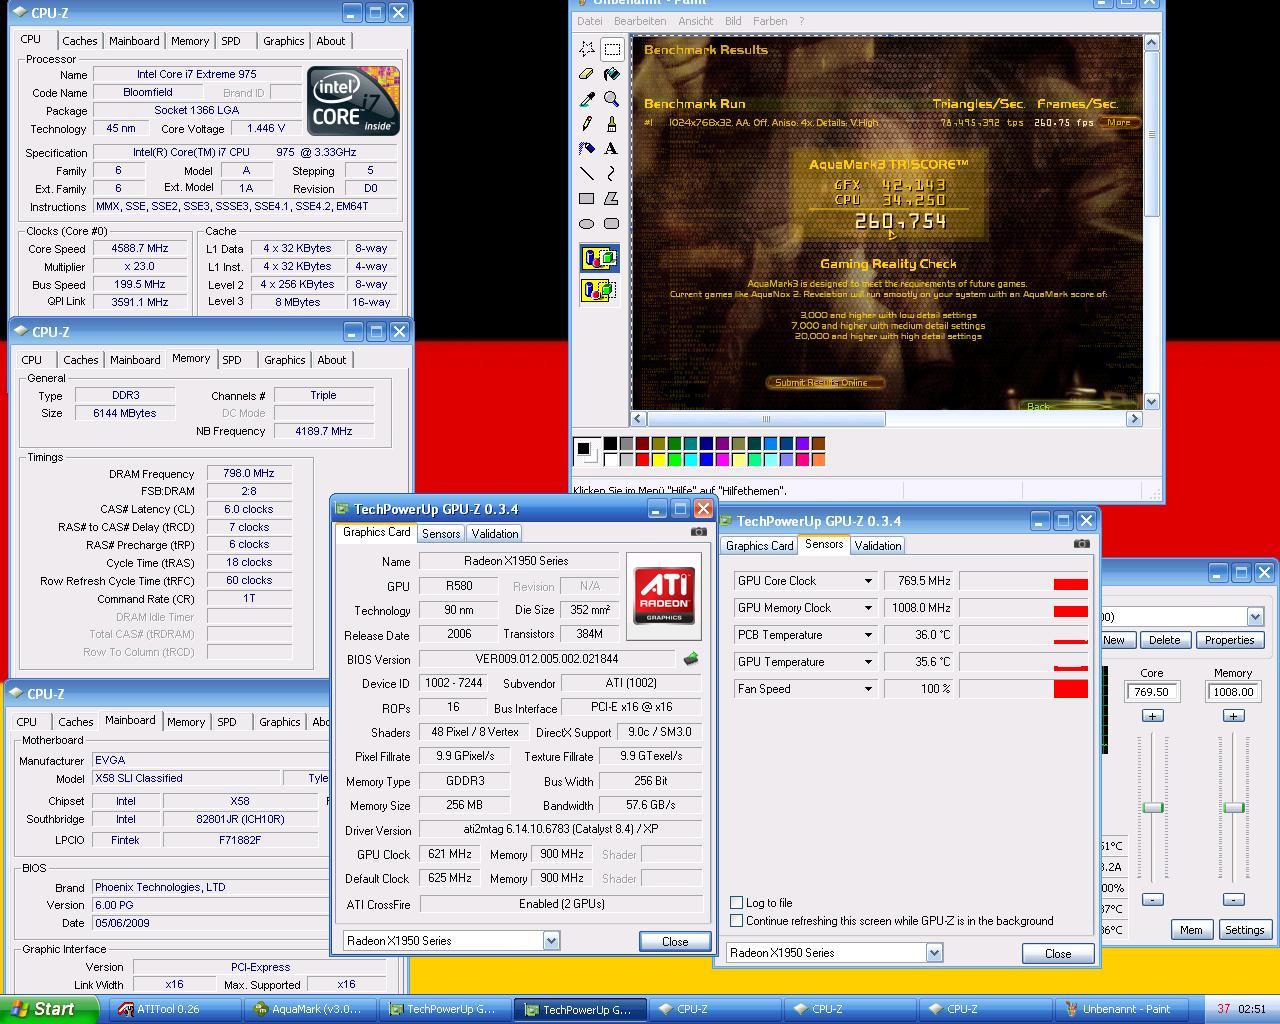The height and width of the screenshot is (1024, 1280).
Task: Choose the transparent selection mode option in Paint
Action: coord(599,290)
